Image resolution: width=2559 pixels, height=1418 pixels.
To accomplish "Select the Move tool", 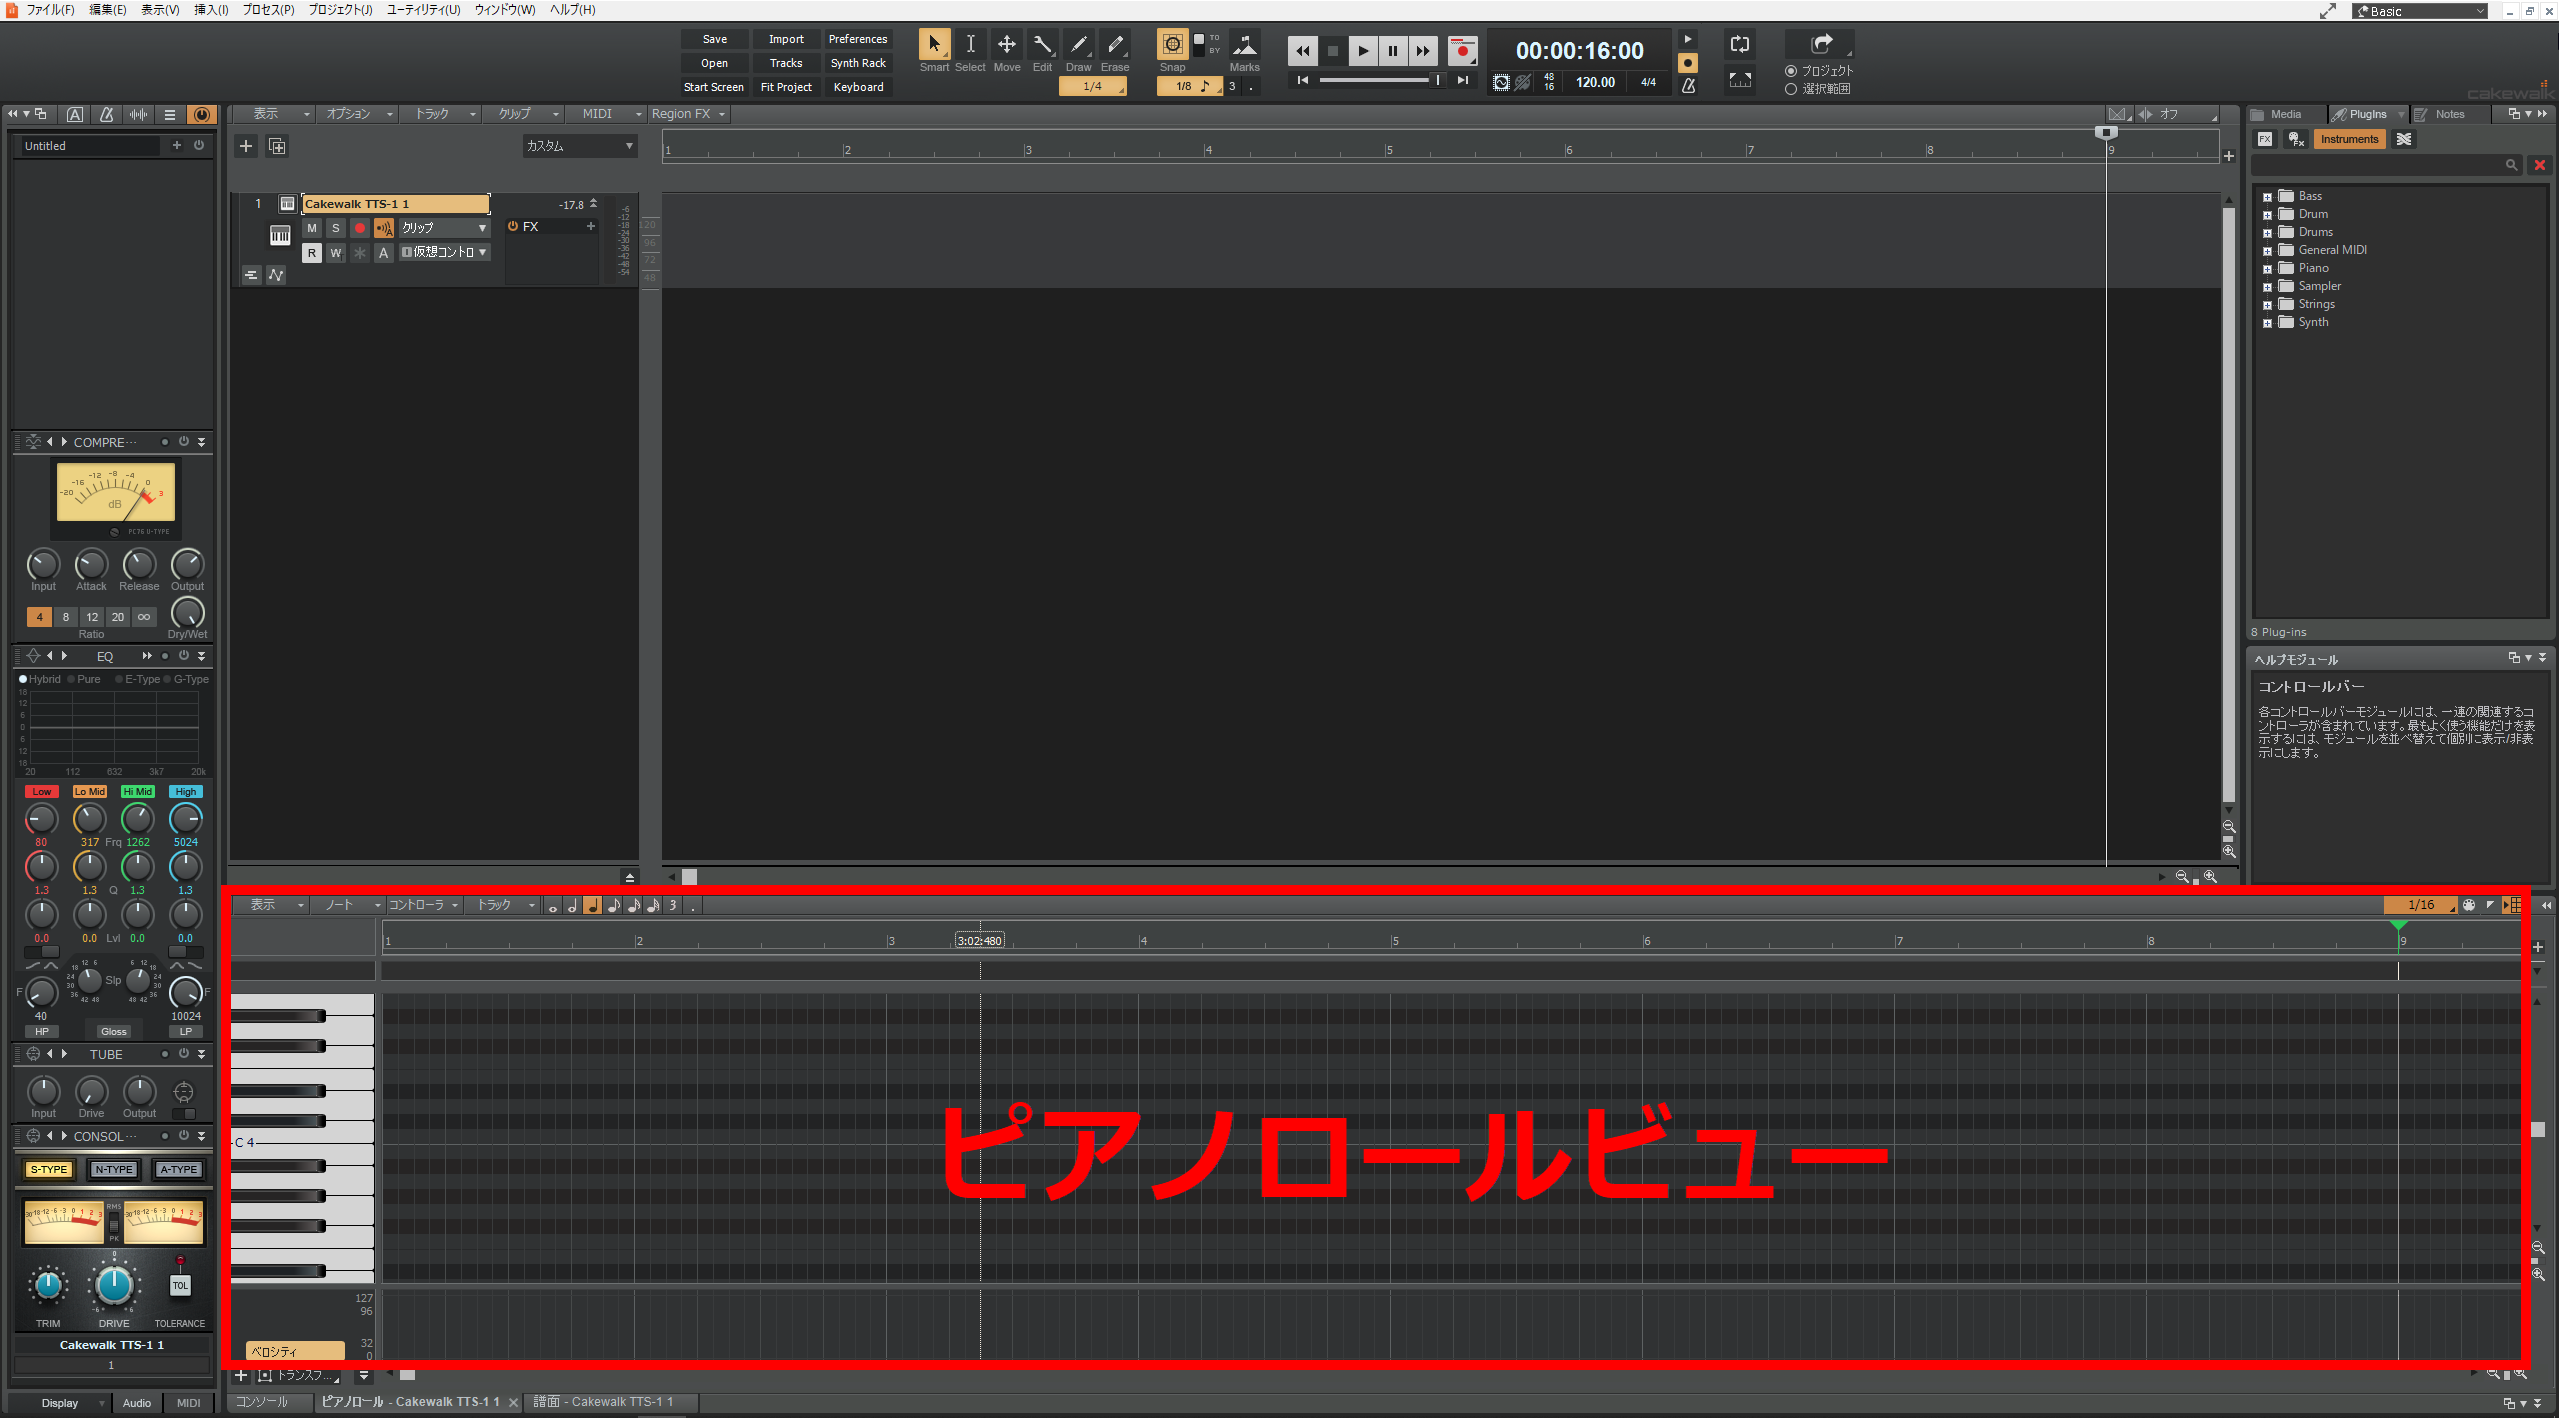I will [x=1006, y=44].
